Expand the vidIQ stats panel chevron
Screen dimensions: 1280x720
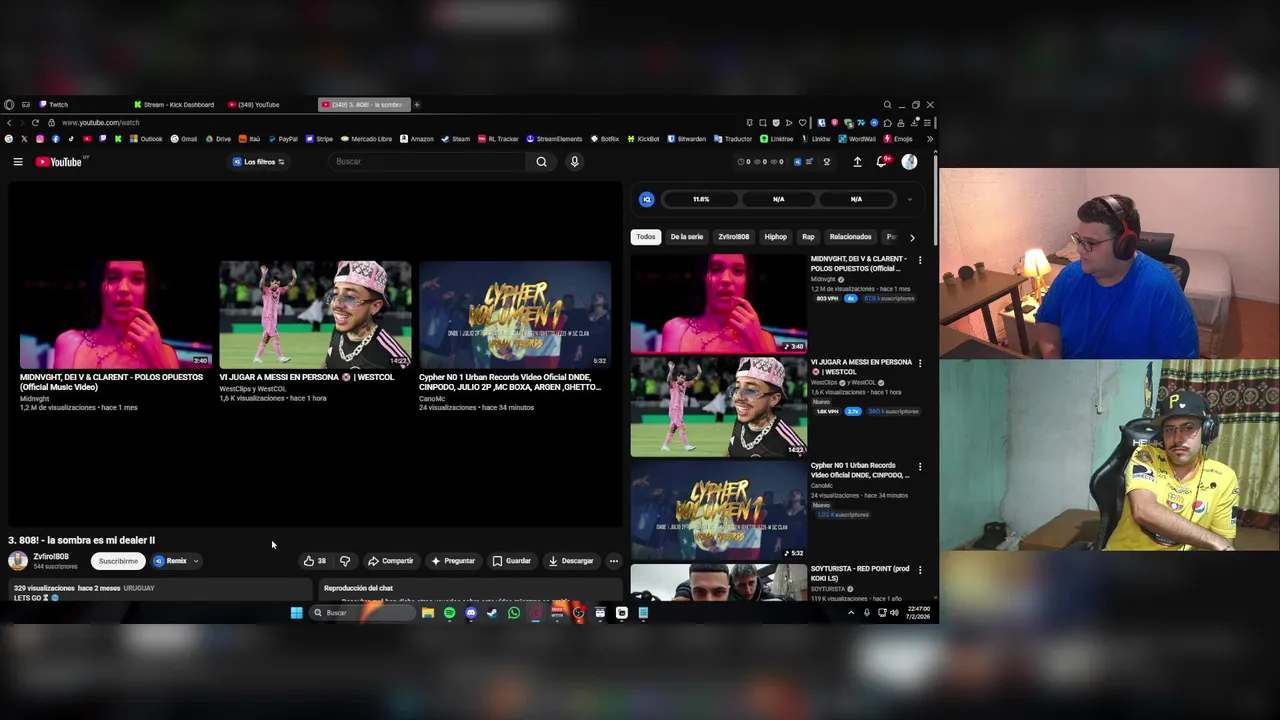click(x=909, y=199)
